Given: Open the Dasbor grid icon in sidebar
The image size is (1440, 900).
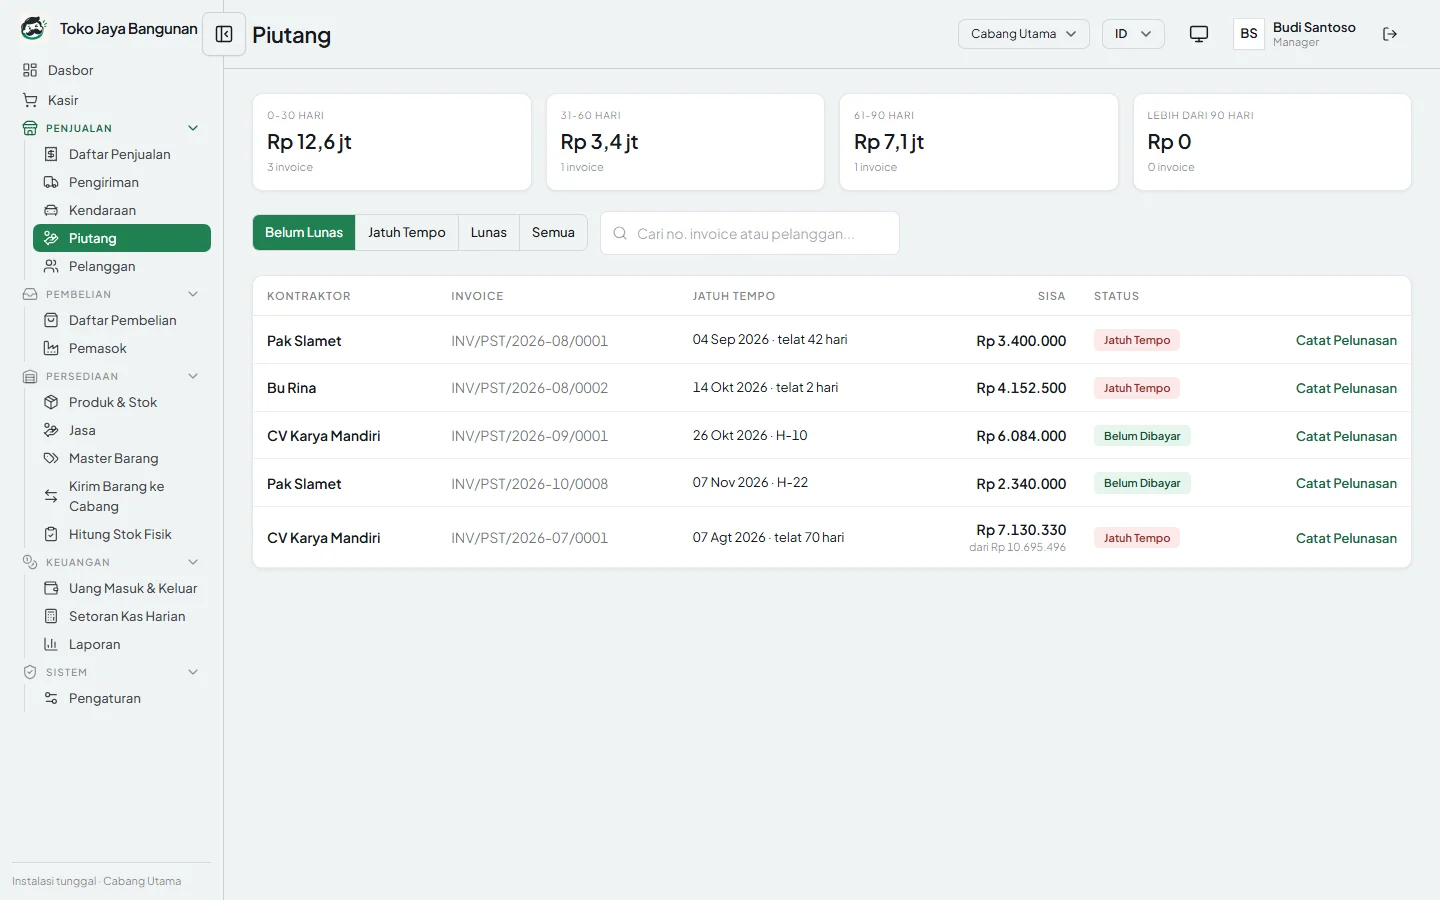Looking at the screenshot, I should [30, 70].
